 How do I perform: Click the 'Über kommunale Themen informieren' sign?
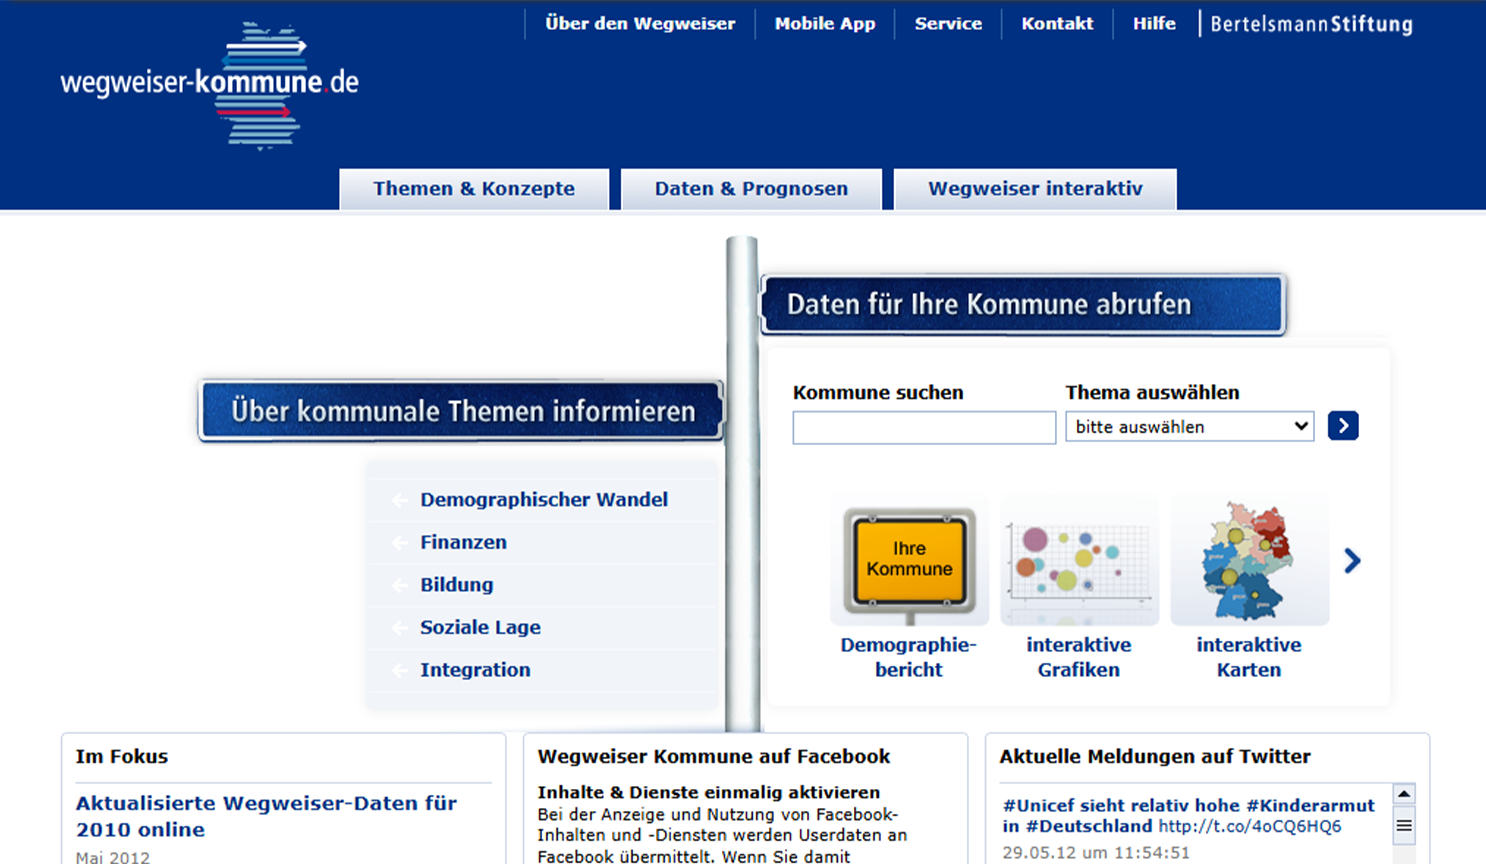[461, 411]
